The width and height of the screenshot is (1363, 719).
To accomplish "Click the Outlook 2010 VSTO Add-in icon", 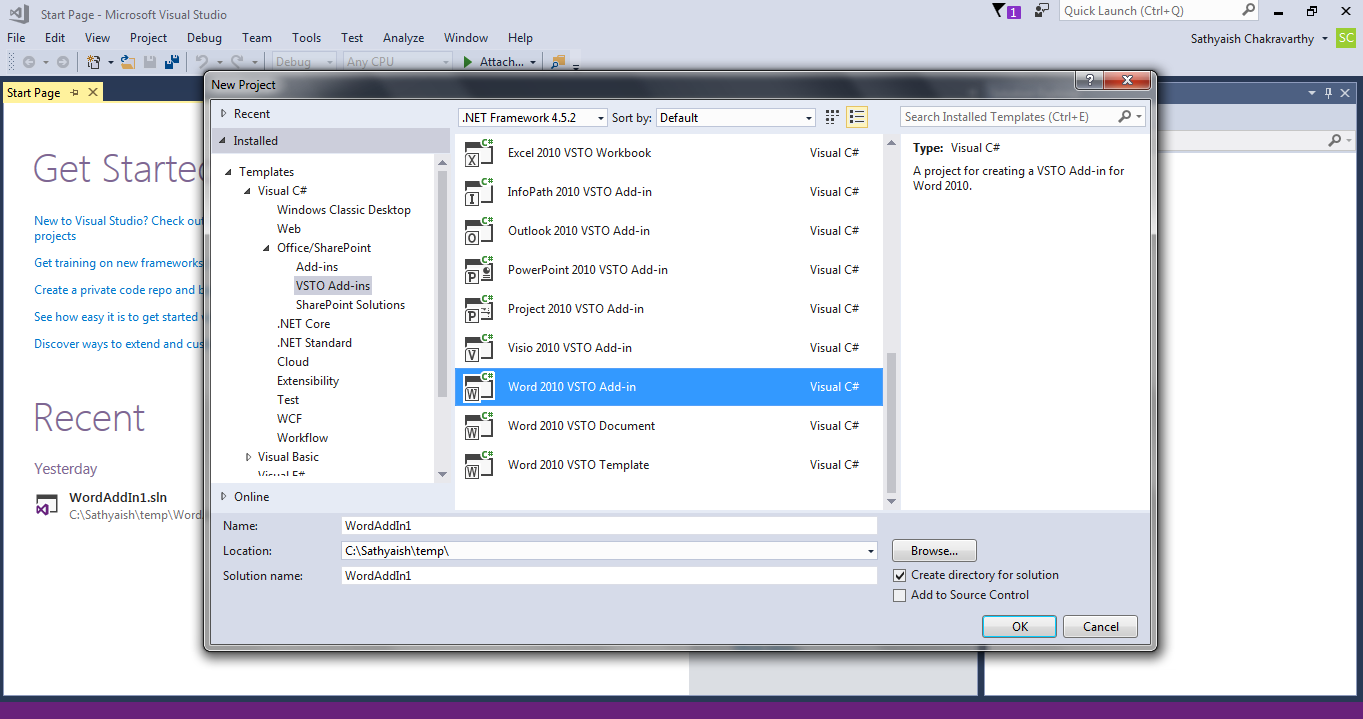I will tap(479, 231).
